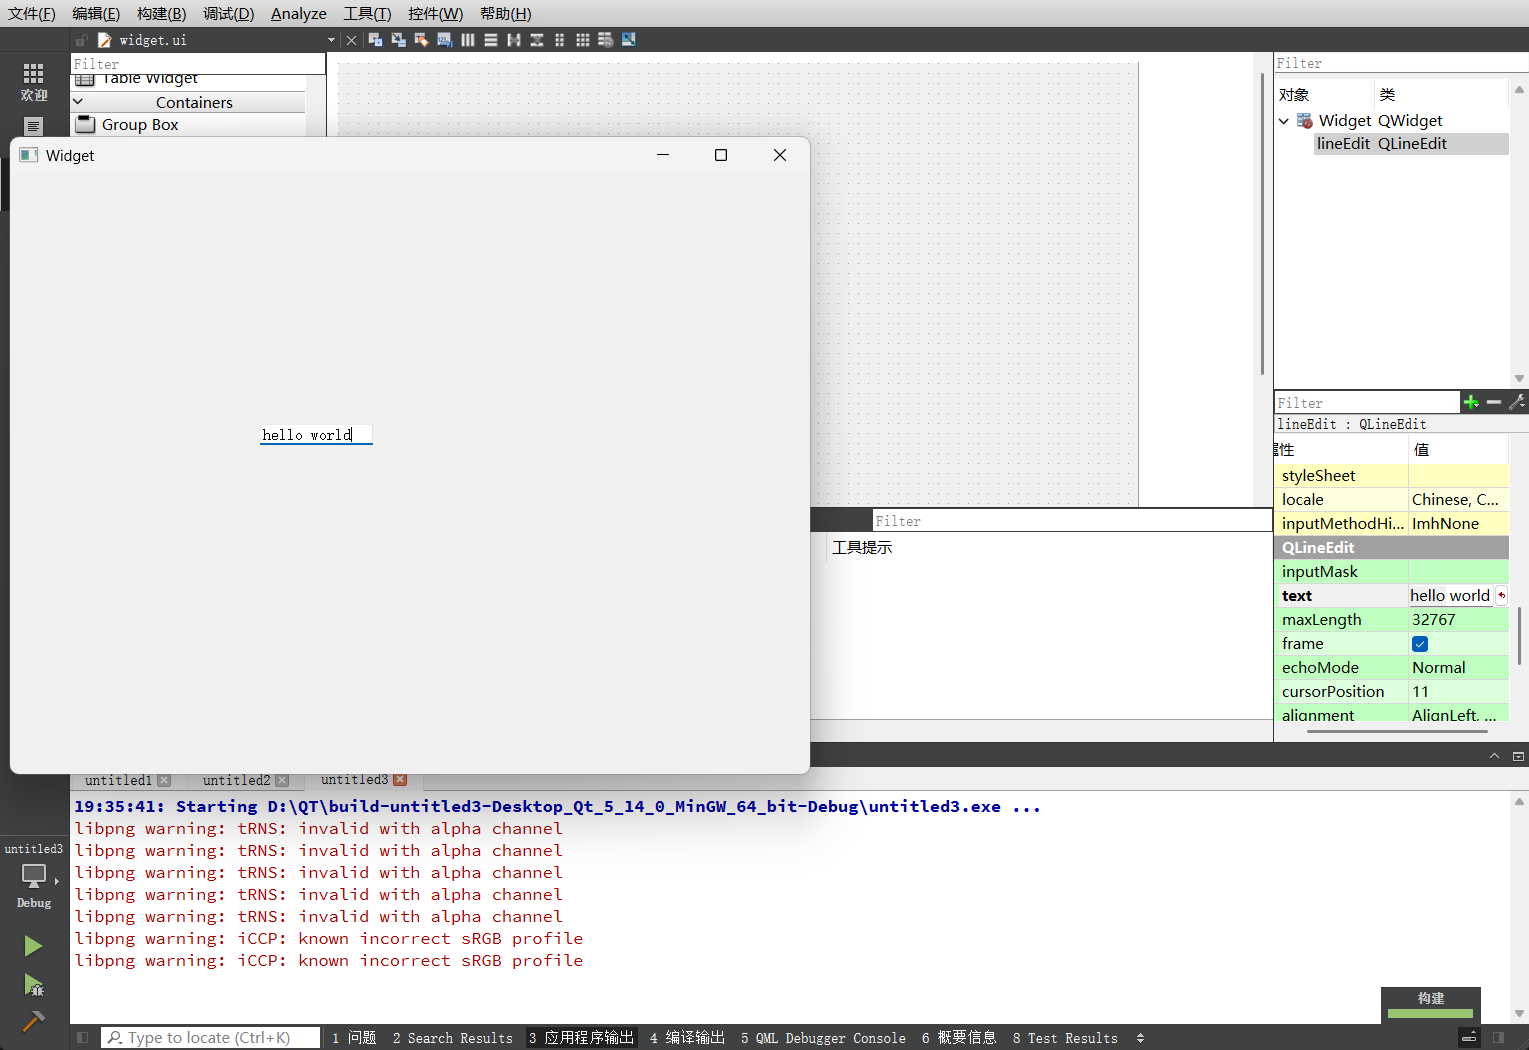Click the hello world line edit in Widget window
The width and height of the screenshot is (1529, 1050).
tap(316, 434)
